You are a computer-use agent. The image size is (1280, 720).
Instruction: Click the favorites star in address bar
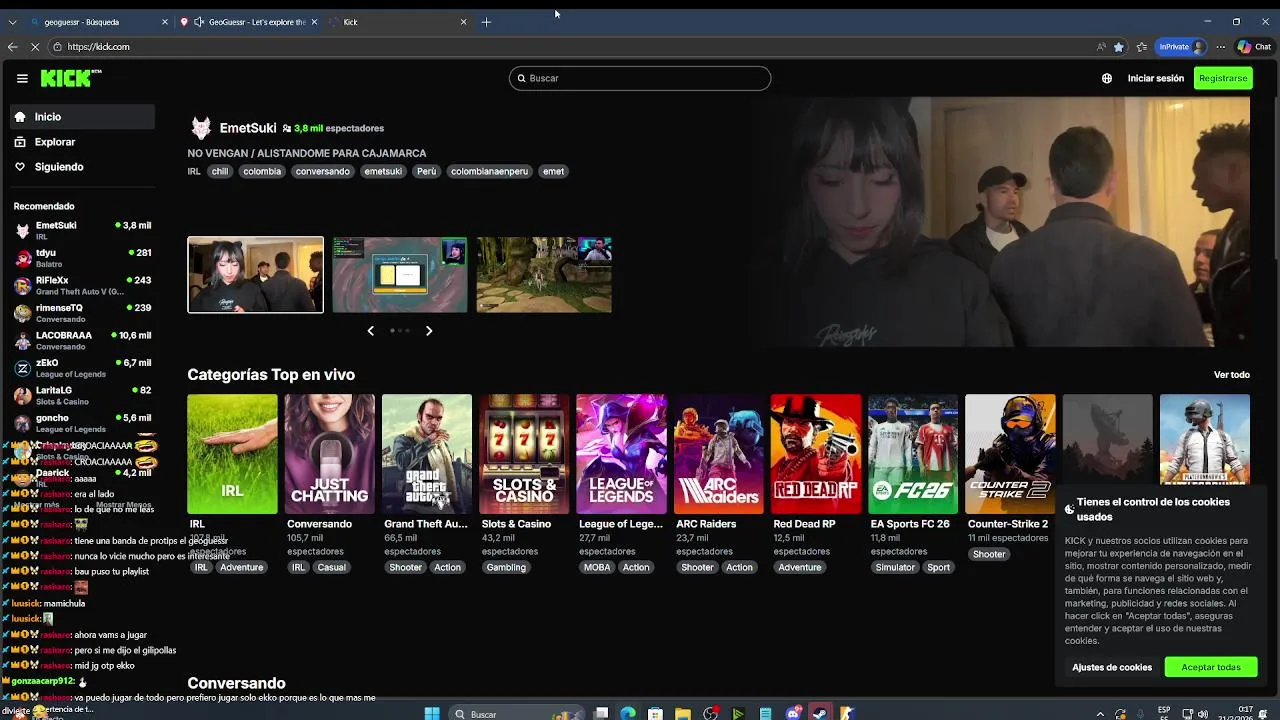(1119, 47)
